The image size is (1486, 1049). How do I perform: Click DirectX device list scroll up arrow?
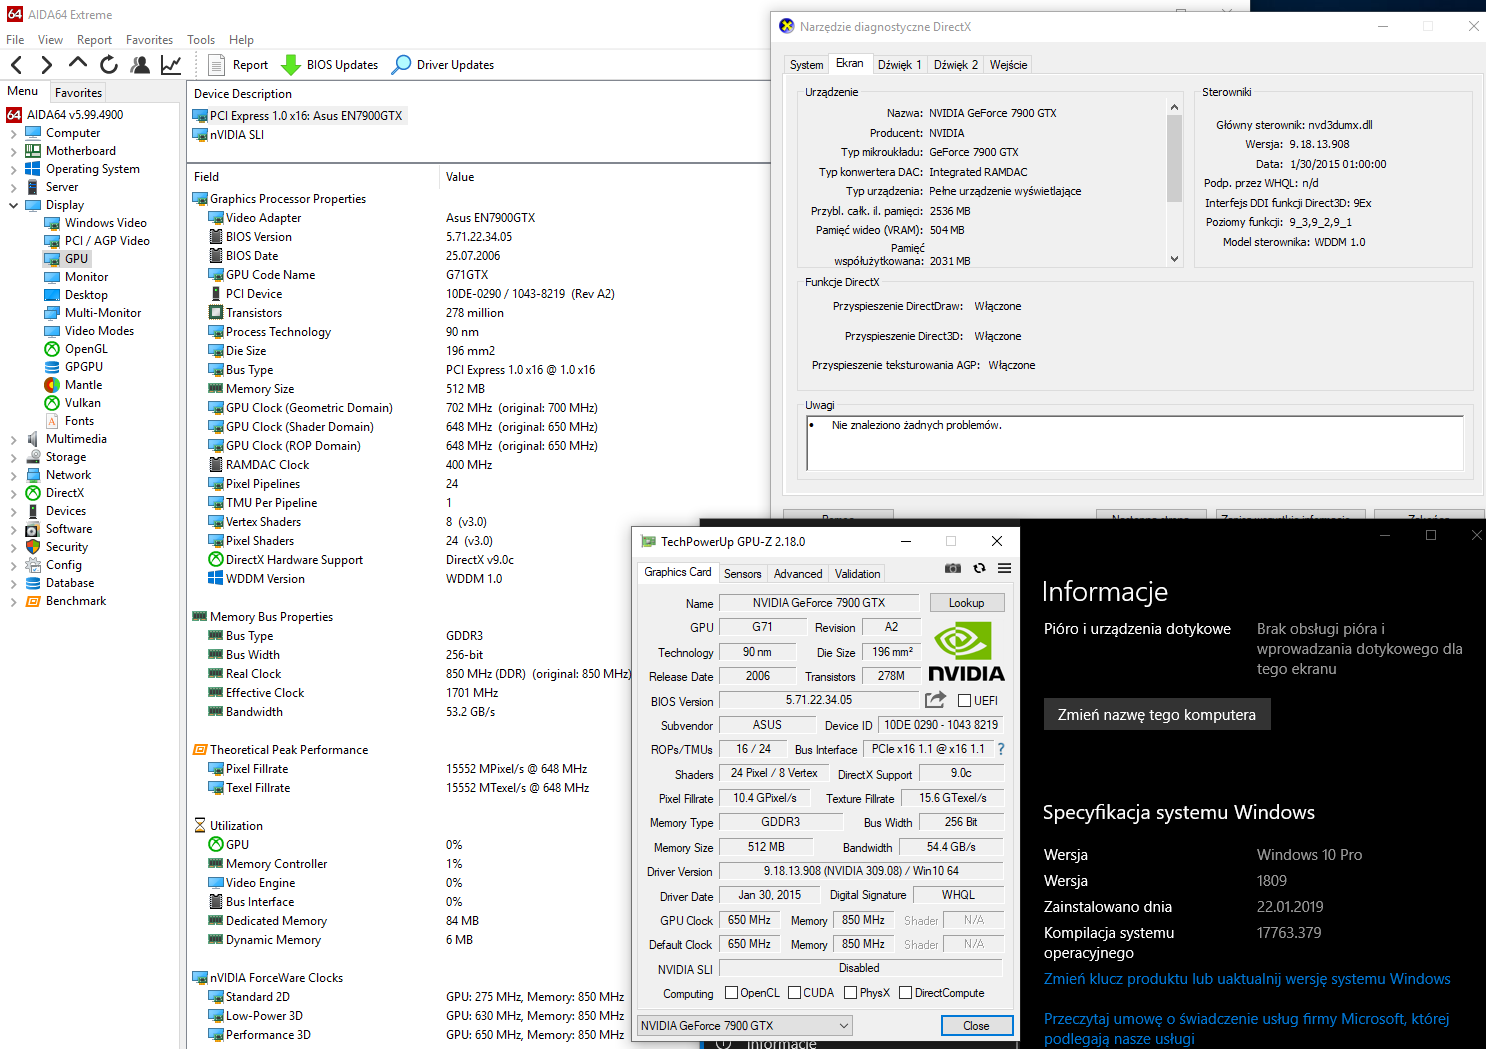tap(1174, 107)
